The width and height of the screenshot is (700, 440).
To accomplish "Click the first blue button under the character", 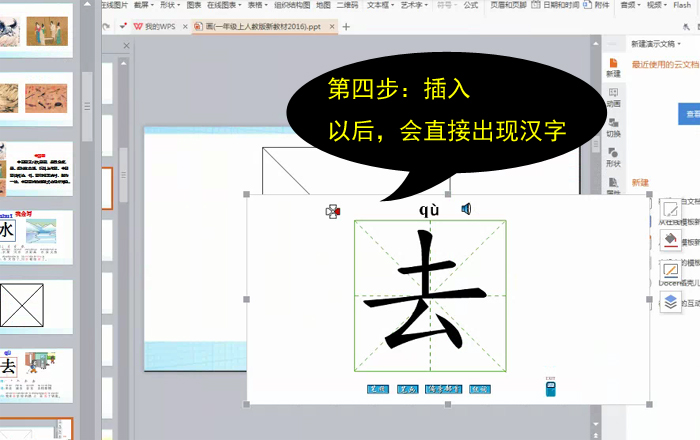I will (378, 389).
